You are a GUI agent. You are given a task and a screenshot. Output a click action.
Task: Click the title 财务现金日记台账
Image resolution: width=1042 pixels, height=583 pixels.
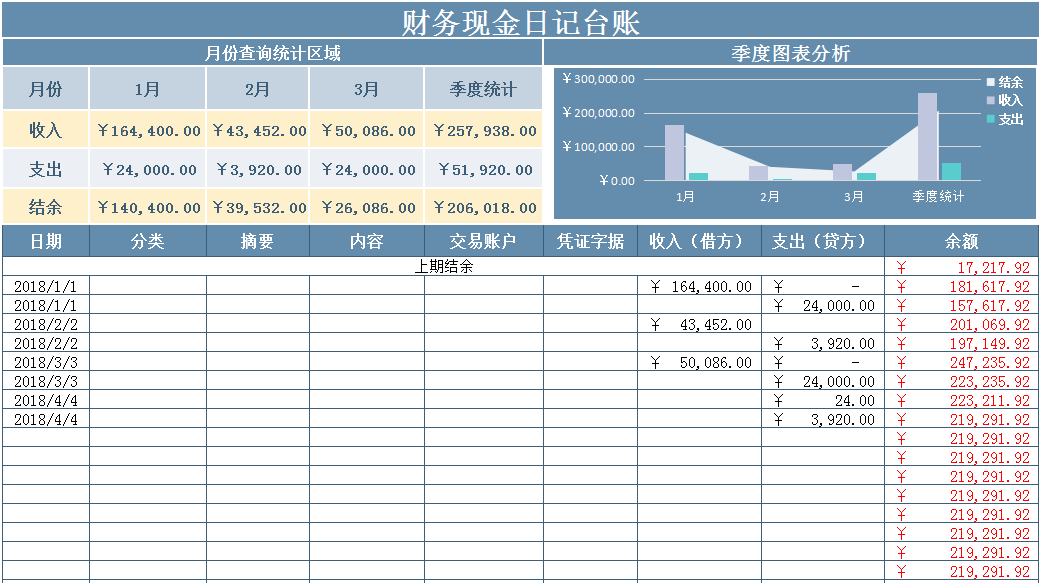click(x=520, y=23)
